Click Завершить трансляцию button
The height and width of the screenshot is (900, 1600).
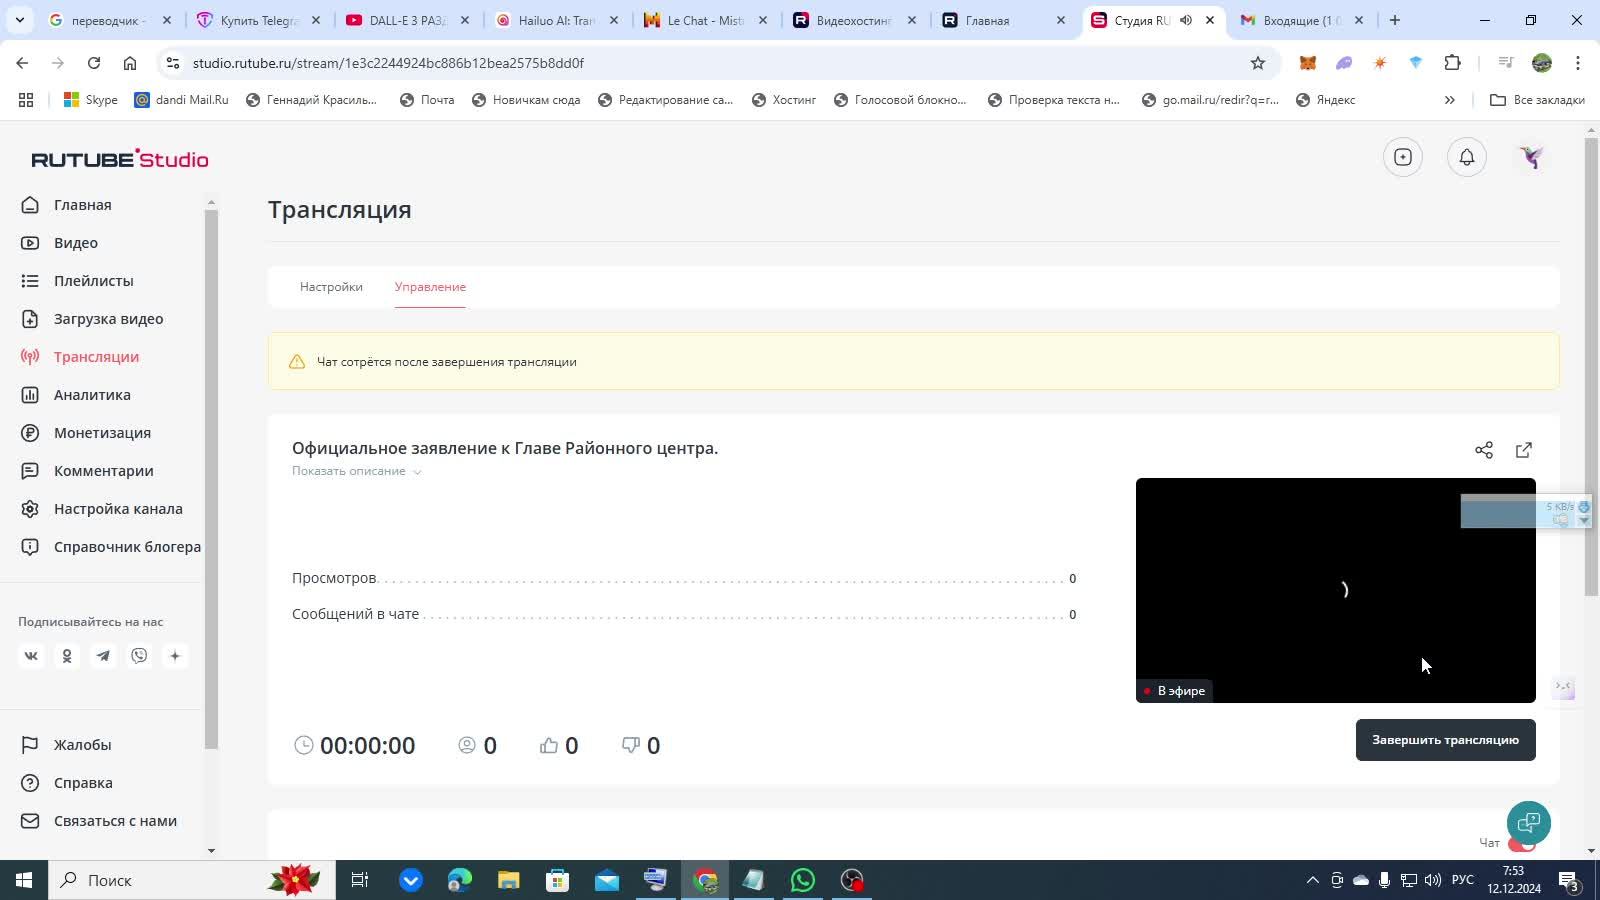(x=1446, y=740)
